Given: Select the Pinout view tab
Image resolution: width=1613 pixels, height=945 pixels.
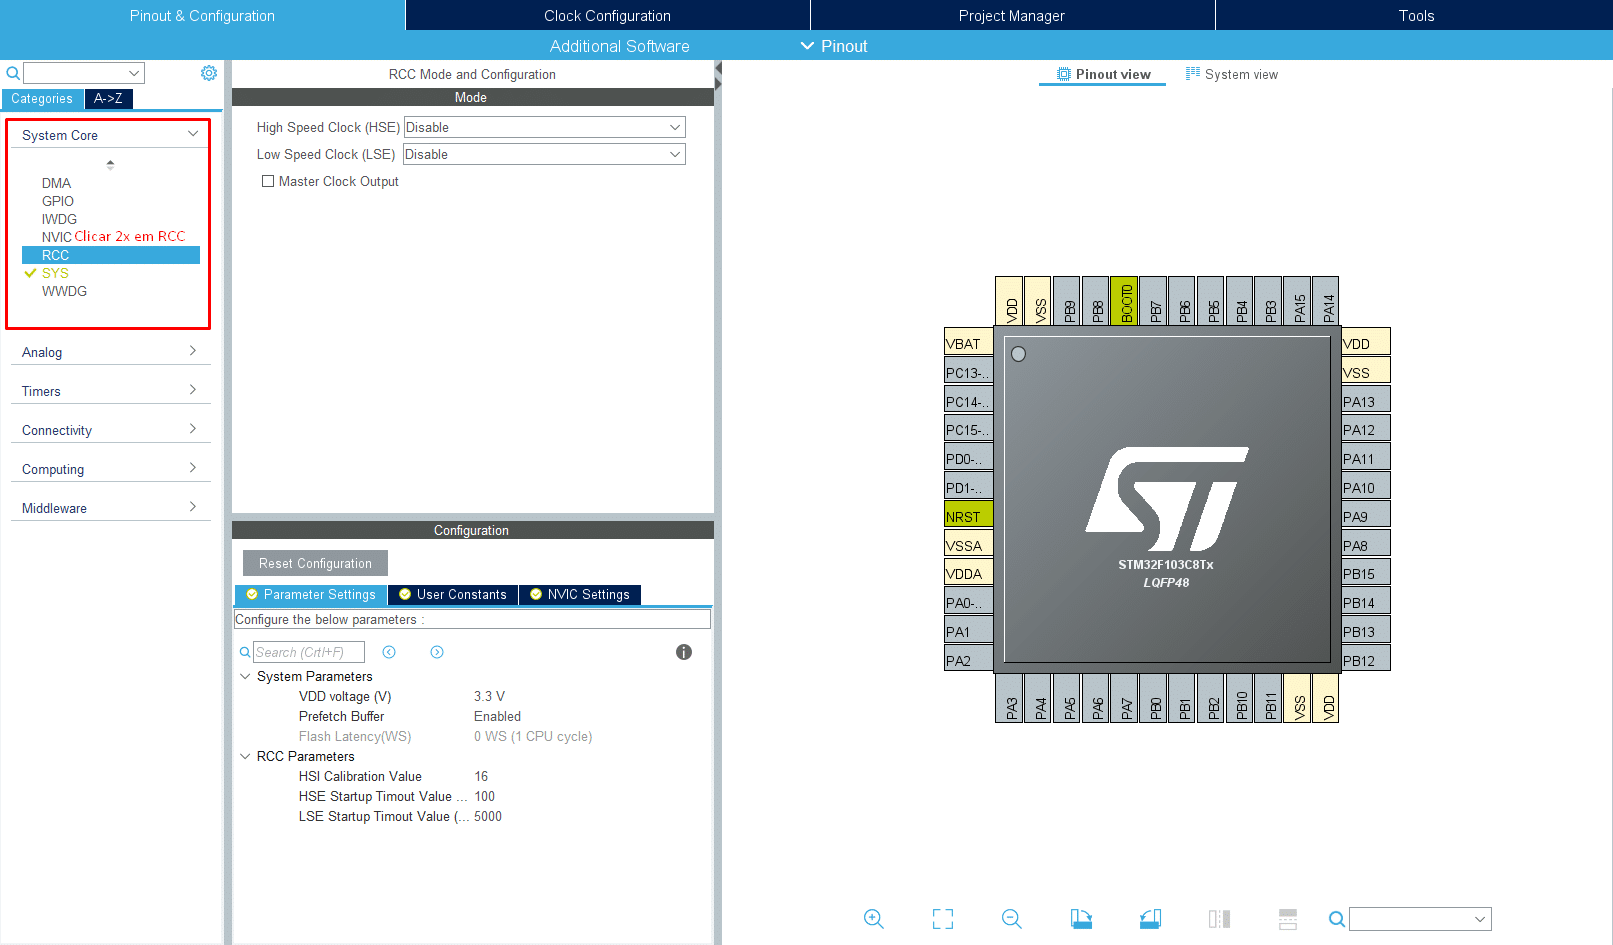Looking at the screenshot, I should (1103, 74).
